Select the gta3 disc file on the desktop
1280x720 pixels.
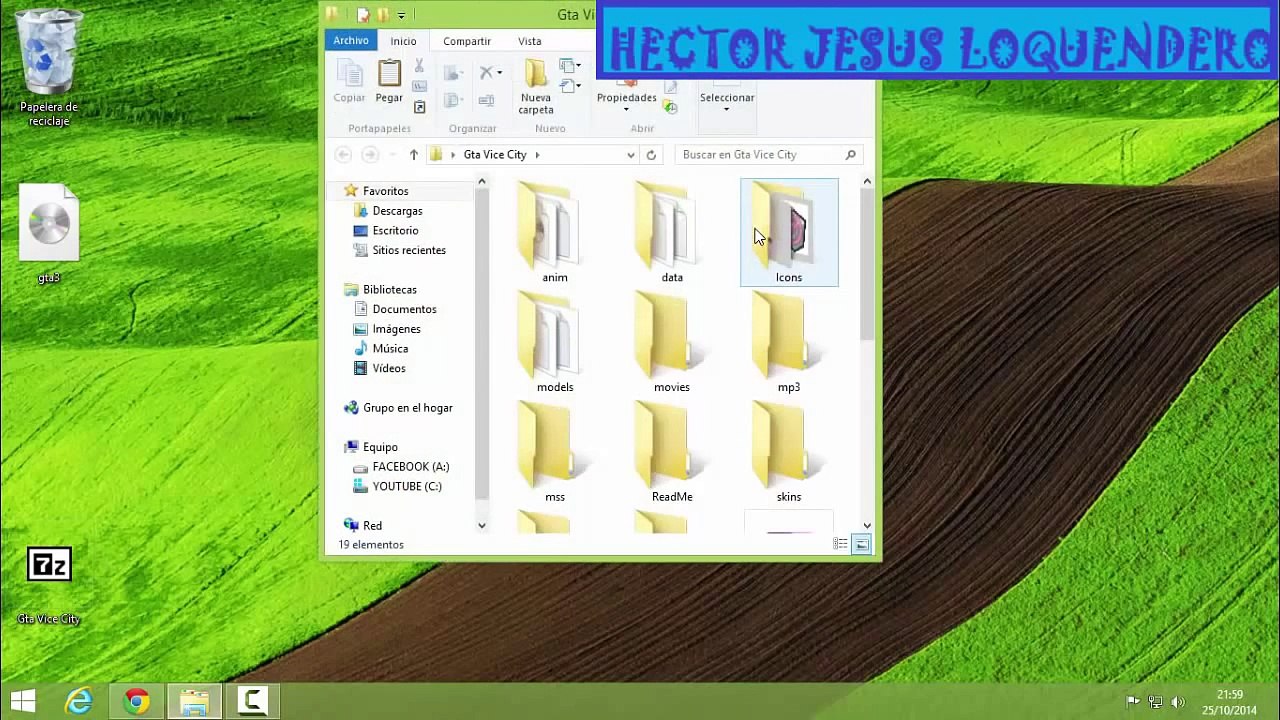49,234
